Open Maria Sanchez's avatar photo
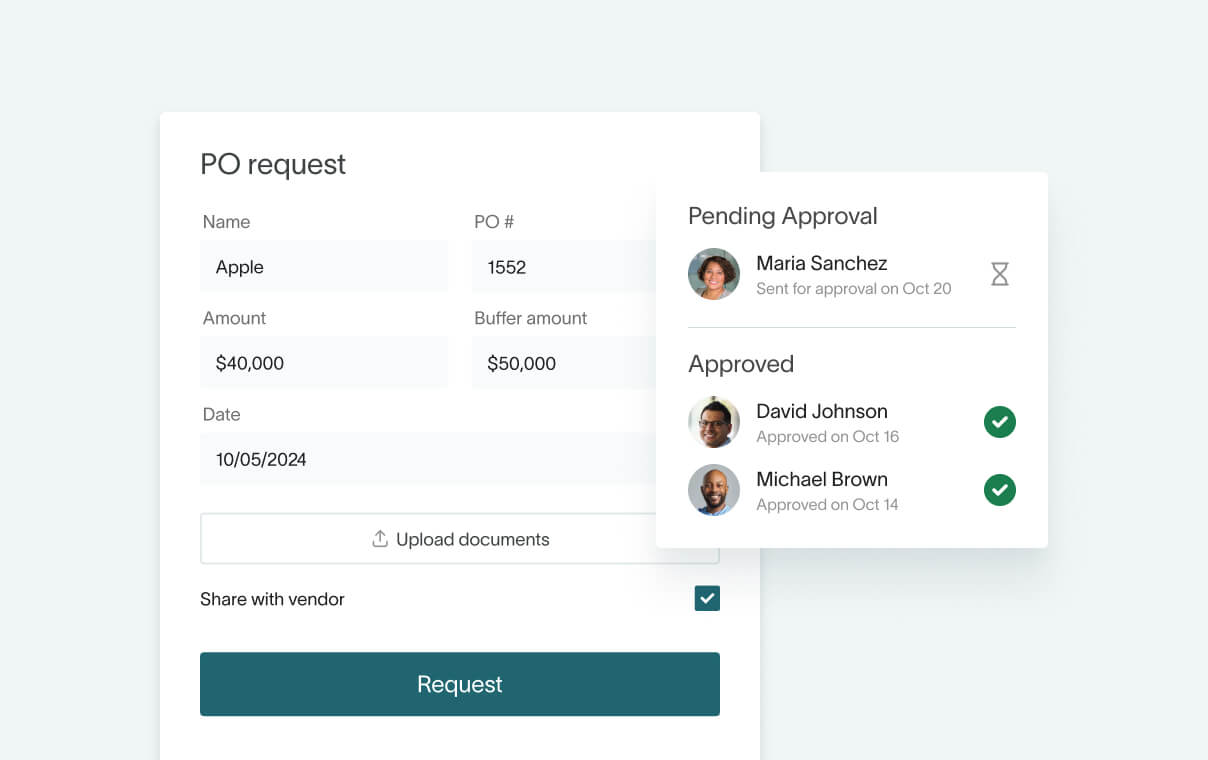 tap(714, 274)
